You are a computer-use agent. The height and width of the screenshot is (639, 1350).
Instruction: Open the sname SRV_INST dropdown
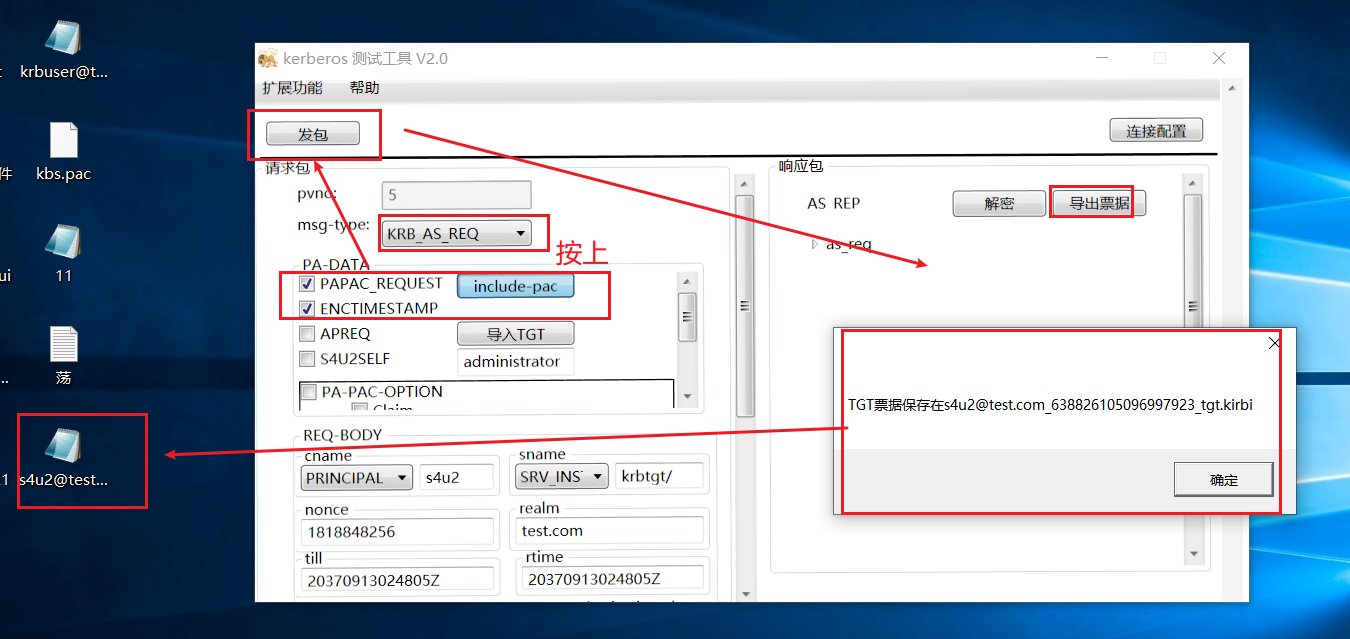(563, 477)
